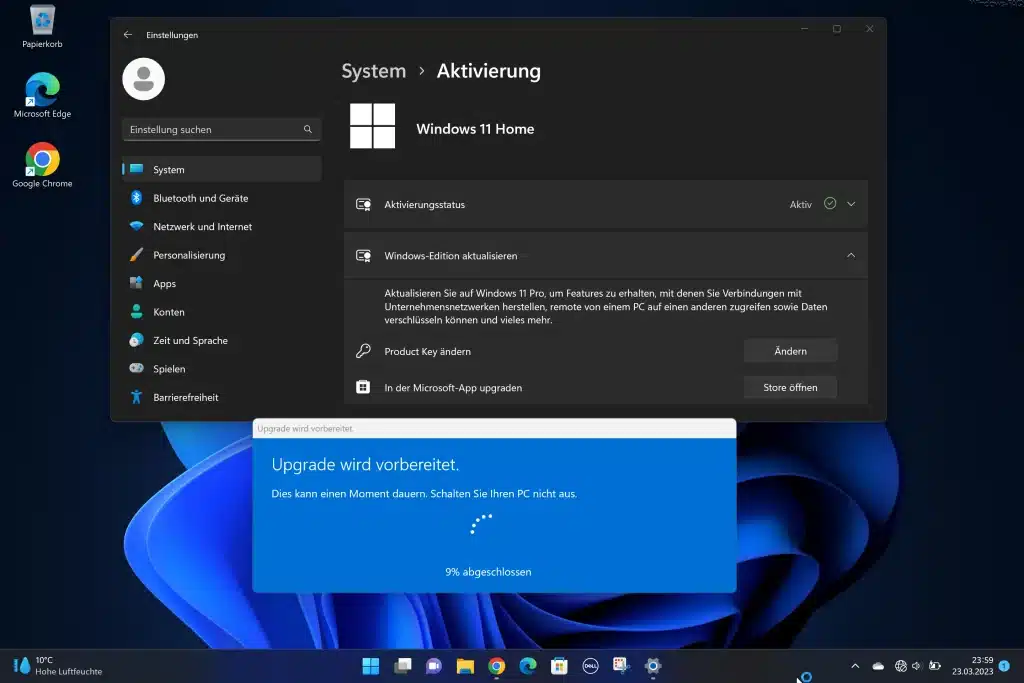The width and height of the screenshot is (1024, 683).
Task: Open Google Chrome from taskbar
Action: click(496, 666)
